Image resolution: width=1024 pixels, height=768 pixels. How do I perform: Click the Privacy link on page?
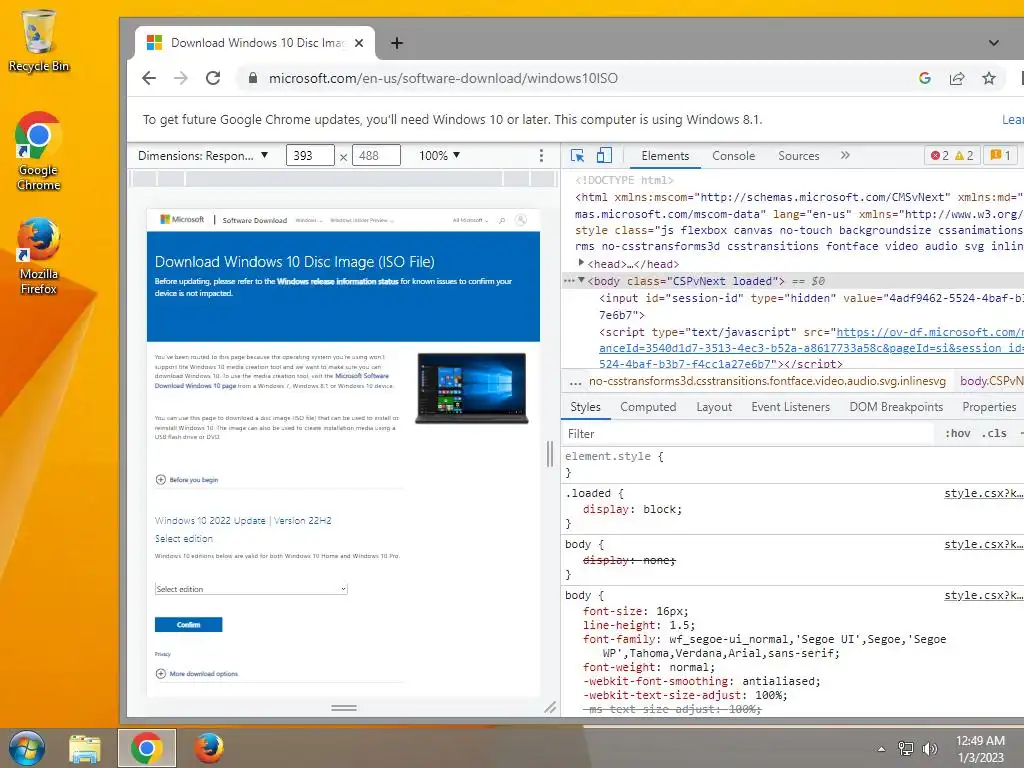[x=163, y=654]
